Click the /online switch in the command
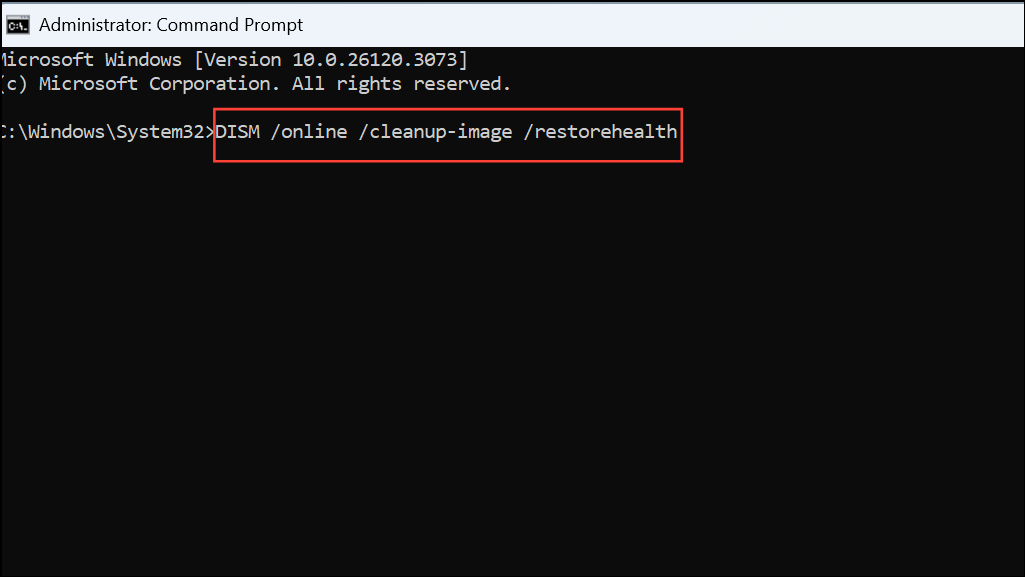Screen dimensions: 1025x577 [309, 131]
